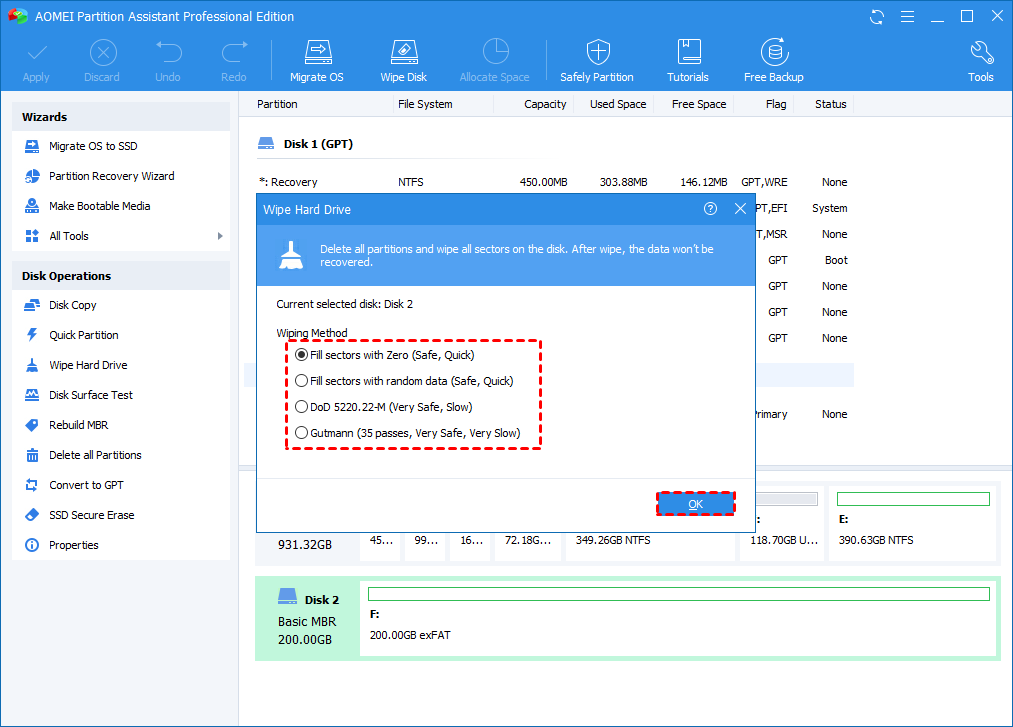Sort by Capacity column header

click(545, 104)
